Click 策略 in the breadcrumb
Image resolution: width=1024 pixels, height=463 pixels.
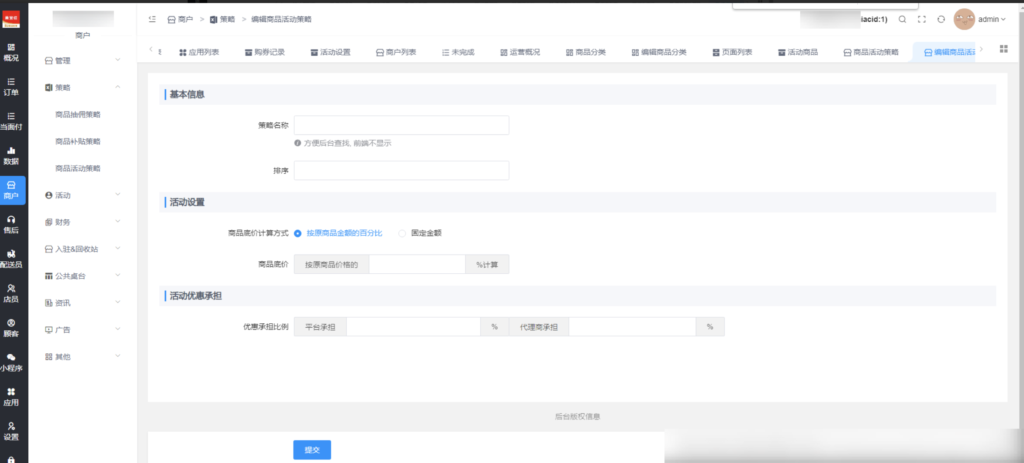pyautogui.click(x=222, y=20)
